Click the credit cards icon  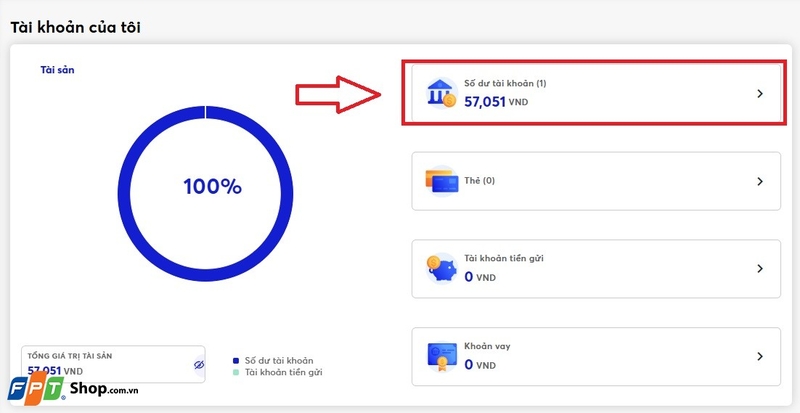441,181
